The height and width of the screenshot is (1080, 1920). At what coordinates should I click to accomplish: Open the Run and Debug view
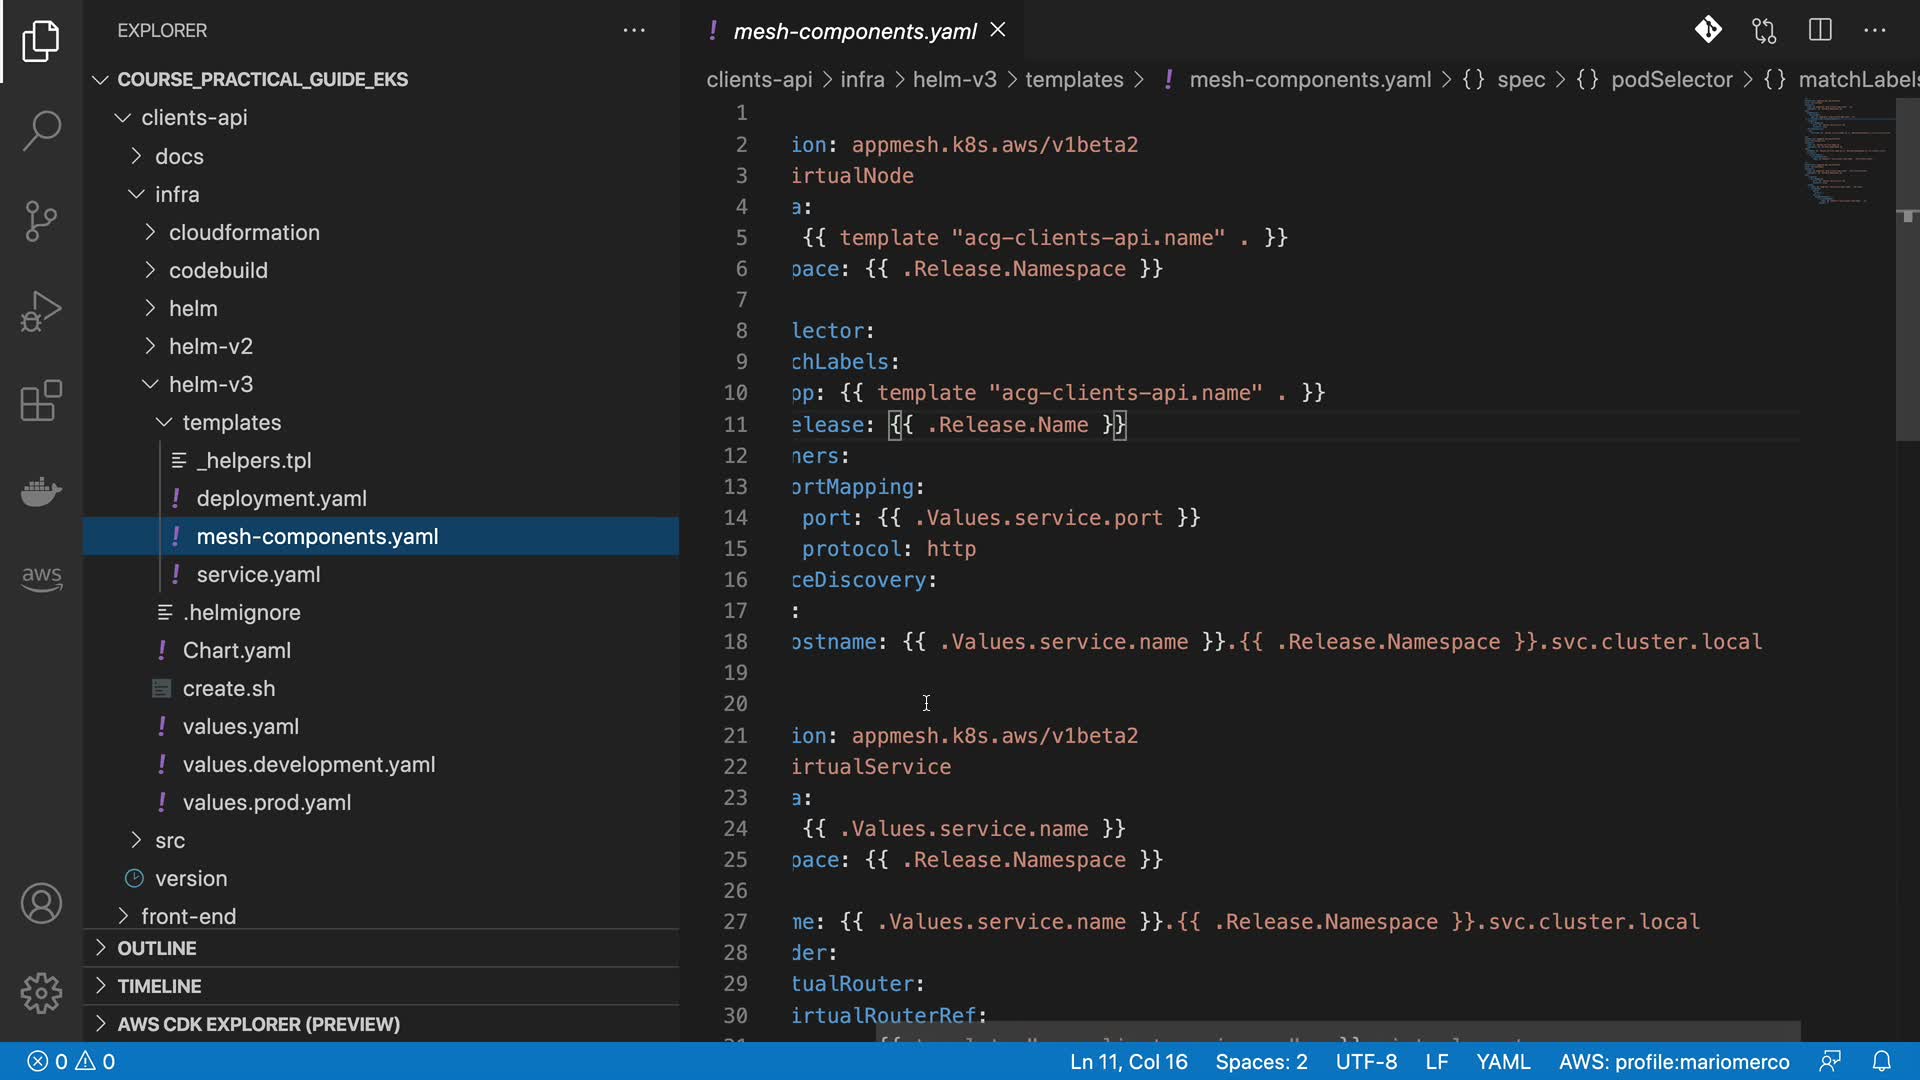41,311
